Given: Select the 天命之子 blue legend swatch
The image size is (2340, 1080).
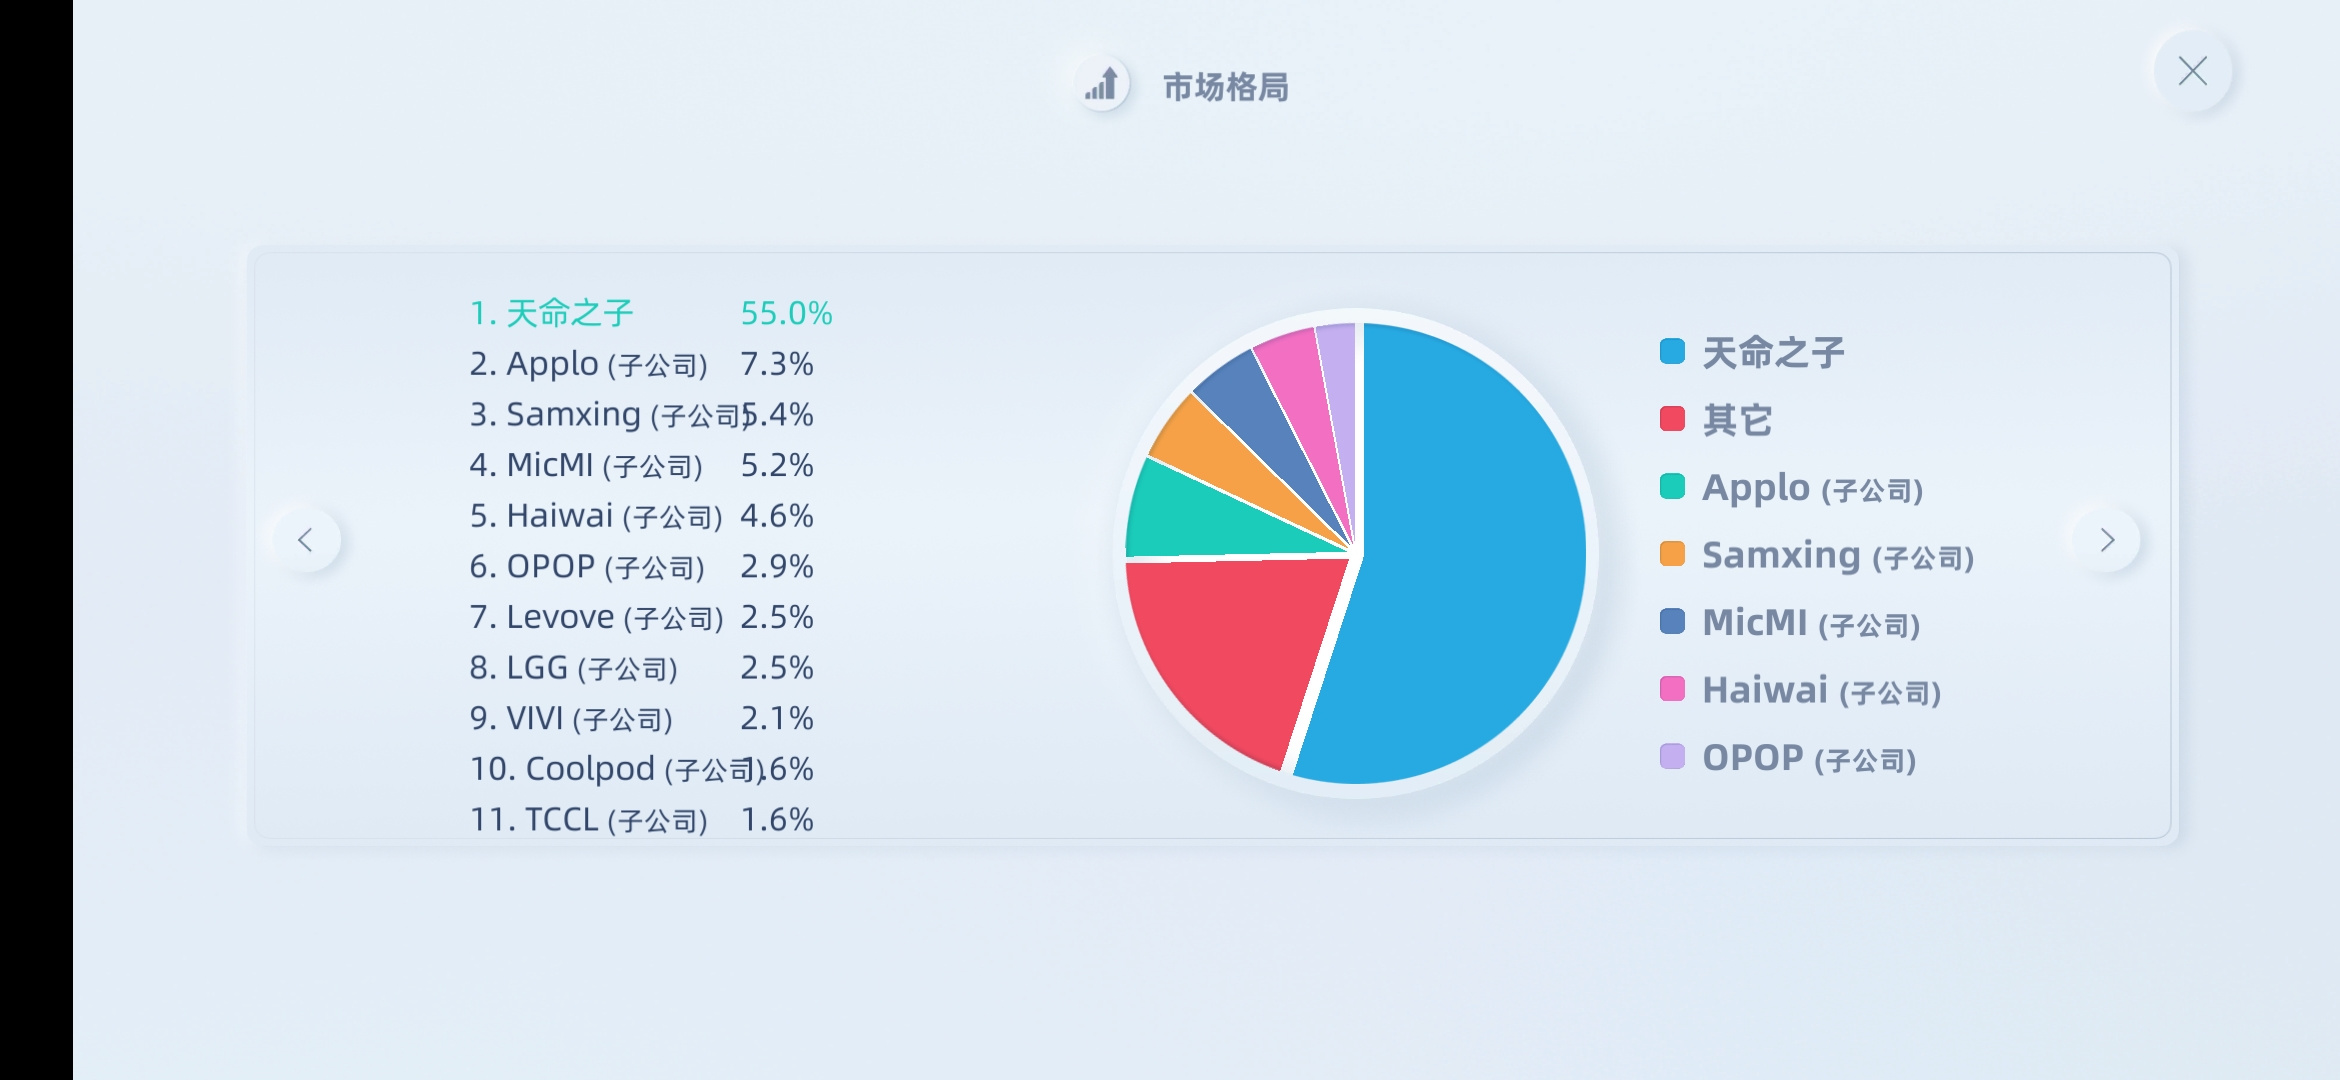Looking at the screenshot, I should tap(1672, 351).
